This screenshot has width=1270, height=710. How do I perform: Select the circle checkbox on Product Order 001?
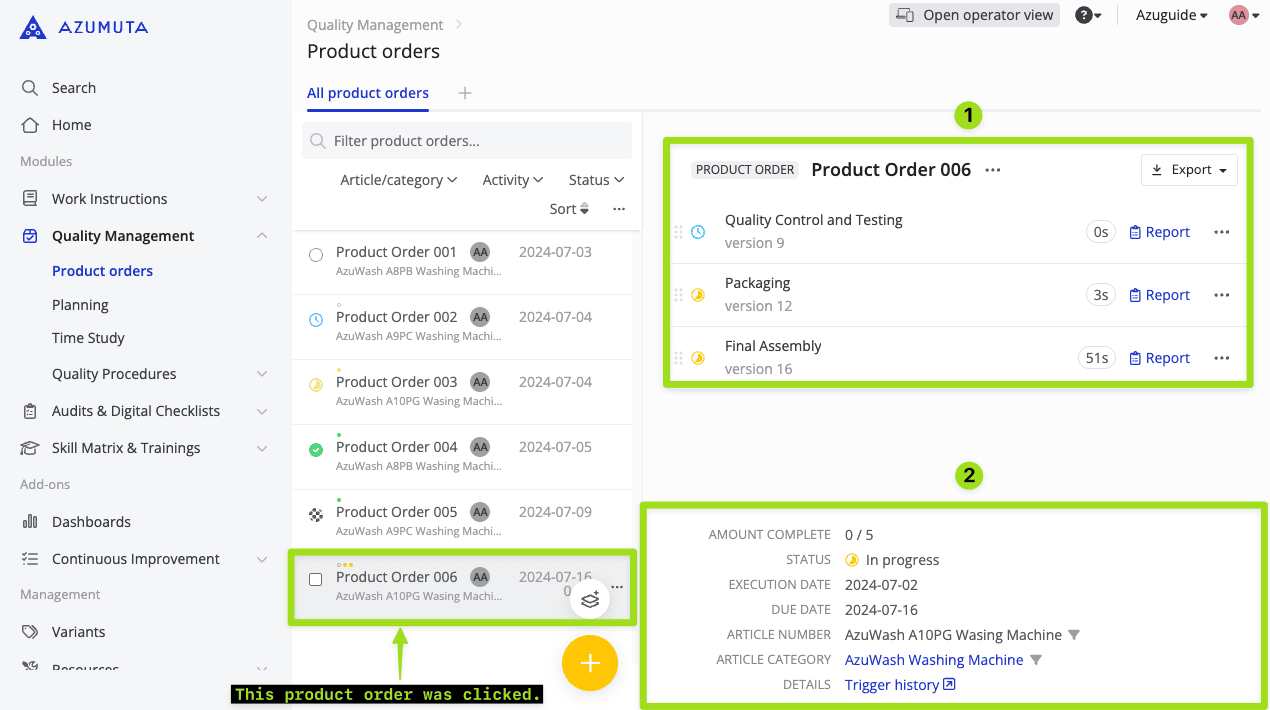pos(314,254)
